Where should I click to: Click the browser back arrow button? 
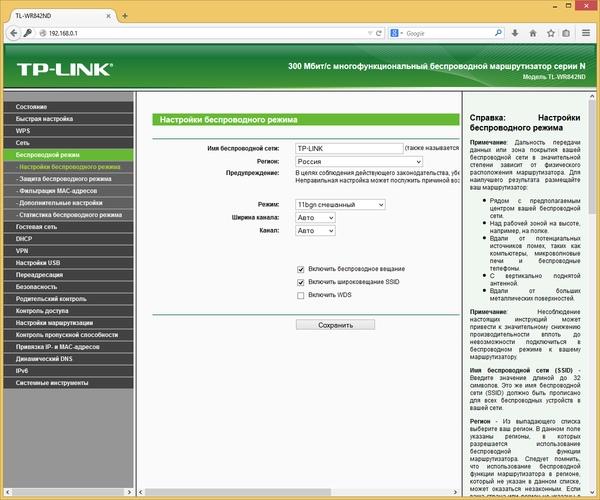pos(13,33)
